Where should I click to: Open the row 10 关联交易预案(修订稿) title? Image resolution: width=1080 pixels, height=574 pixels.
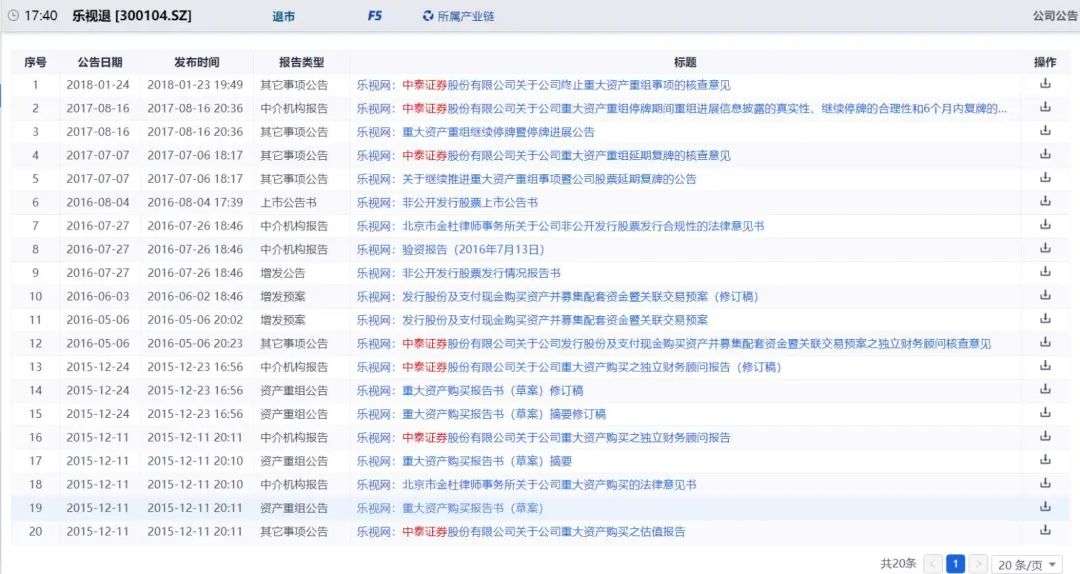point(557,296)
